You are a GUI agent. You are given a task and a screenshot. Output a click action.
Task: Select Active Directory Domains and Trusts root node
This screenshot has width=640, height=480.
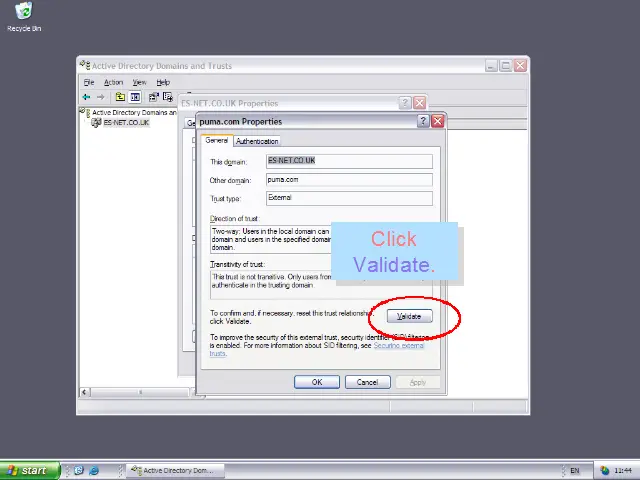pos(134,112)
